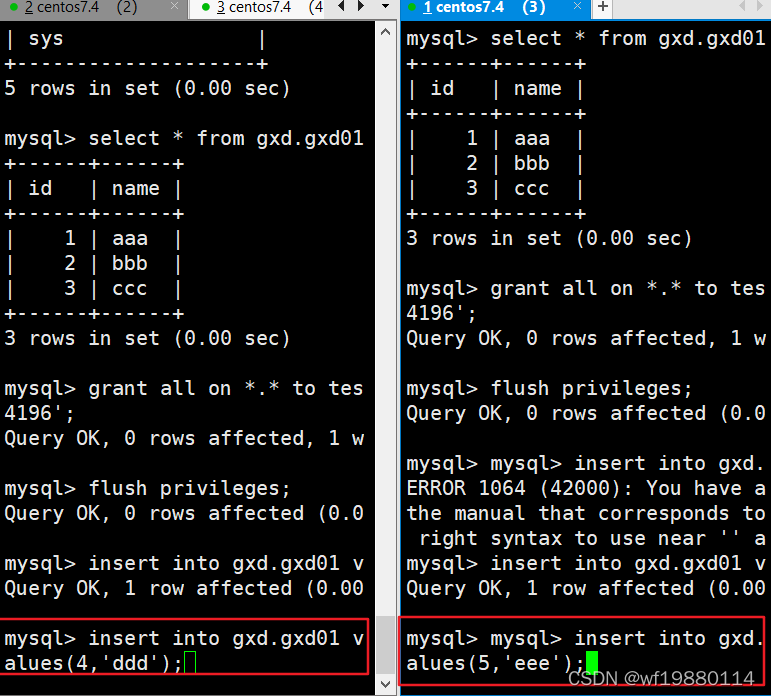Image resolution: width=771 pixels, height=696 pixels.
Task: Click '| sys' row in left terminal
Action: point(135,39)
